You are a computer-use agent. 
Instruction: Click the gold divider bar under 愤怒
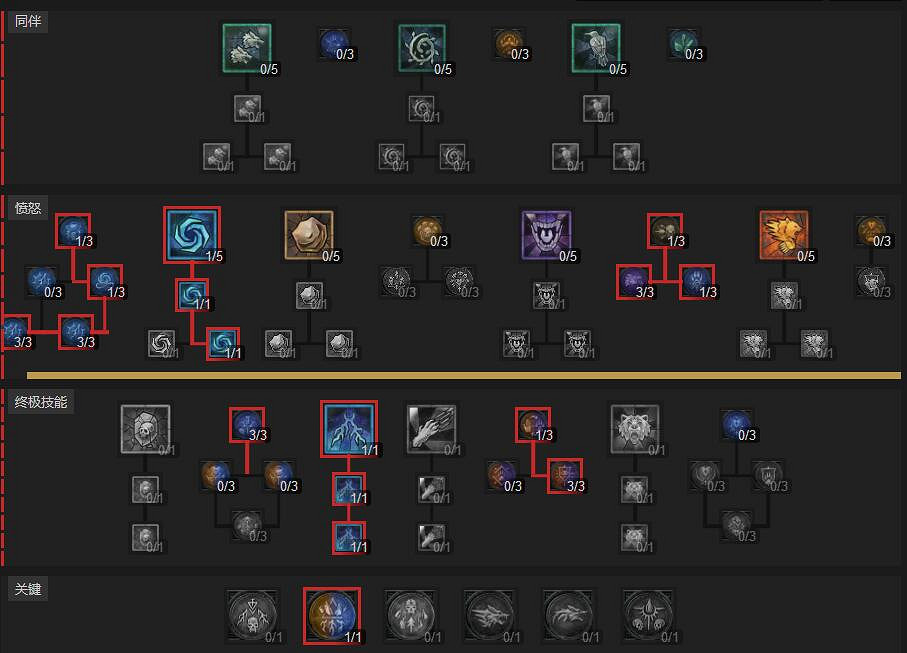(x=464, y=375)
